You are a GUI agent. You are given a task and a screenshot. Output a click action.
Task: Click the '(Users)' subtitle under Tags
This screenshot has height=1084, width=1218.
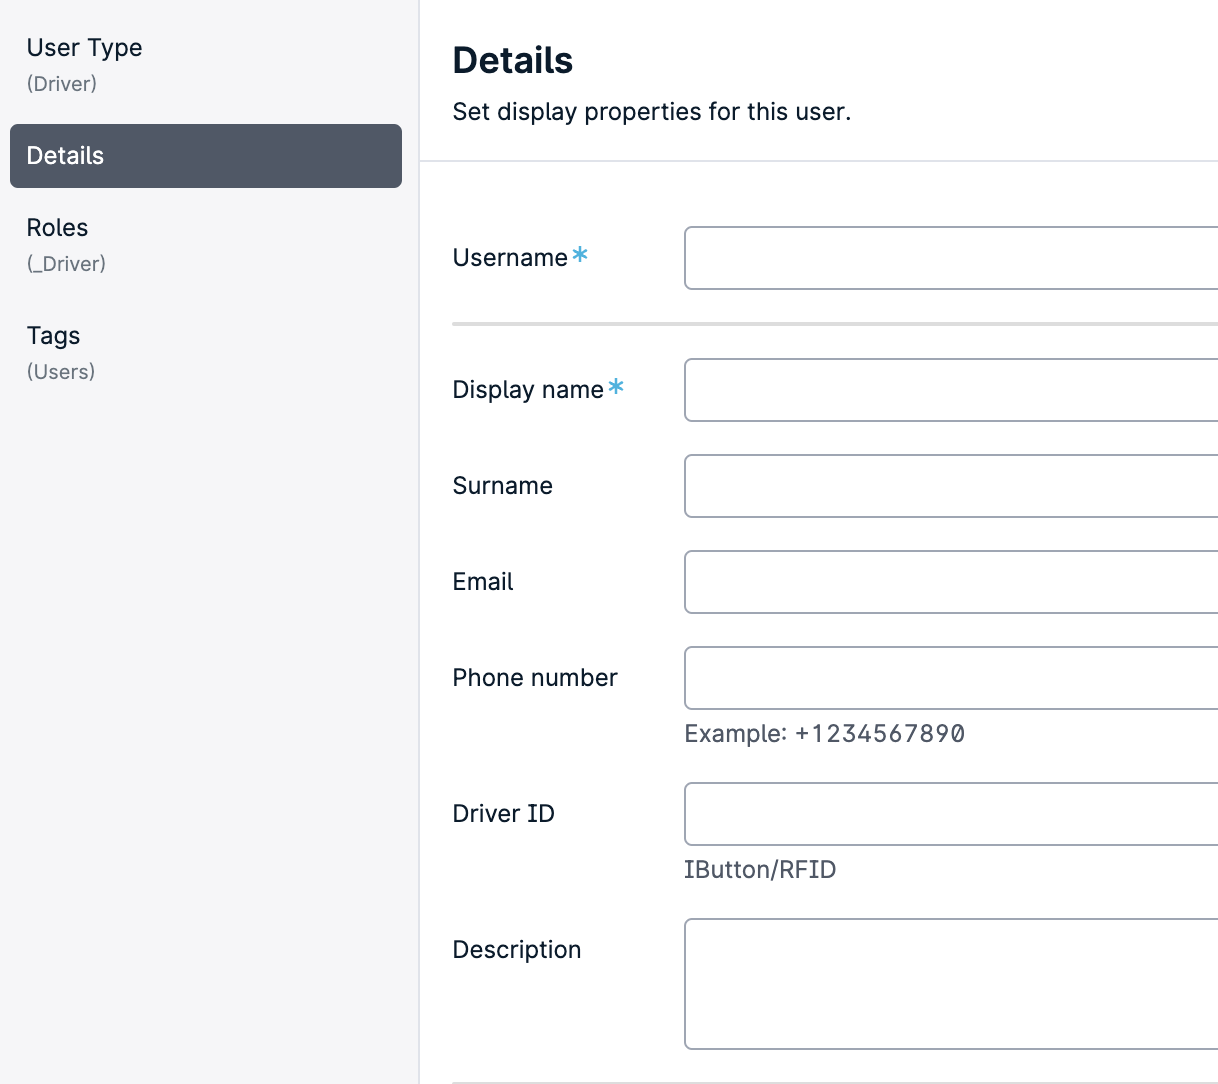[61, 372]
